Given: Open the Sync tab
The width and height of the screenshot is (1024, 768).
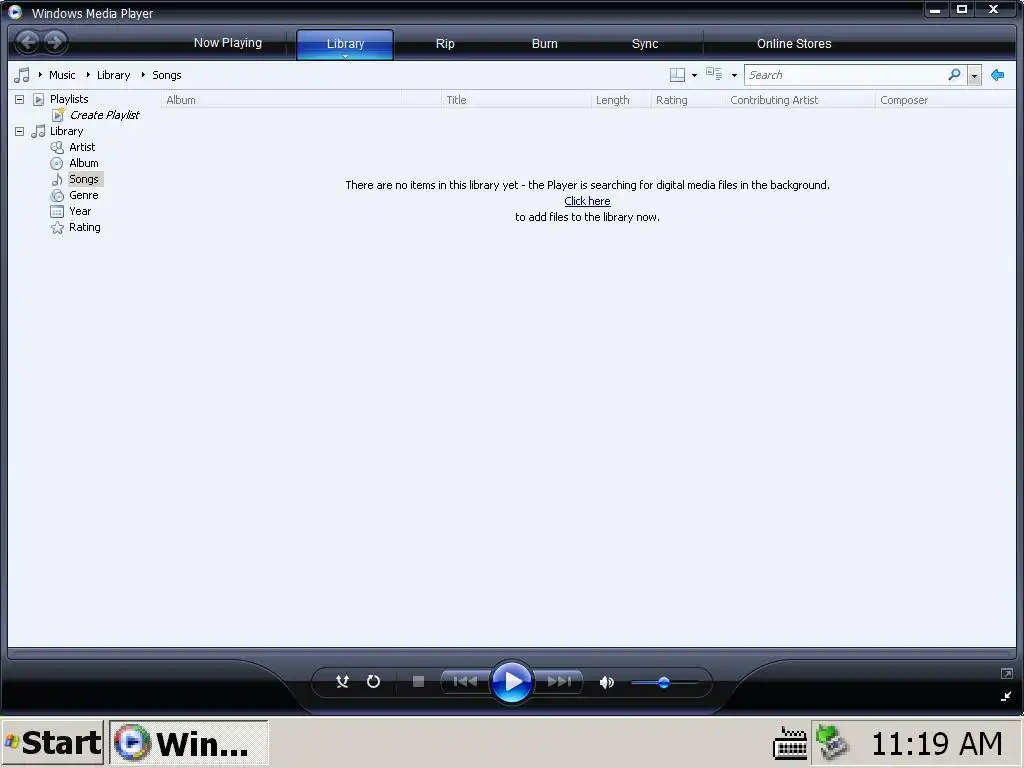Looking at the screenshot, I should click(645, 44).
